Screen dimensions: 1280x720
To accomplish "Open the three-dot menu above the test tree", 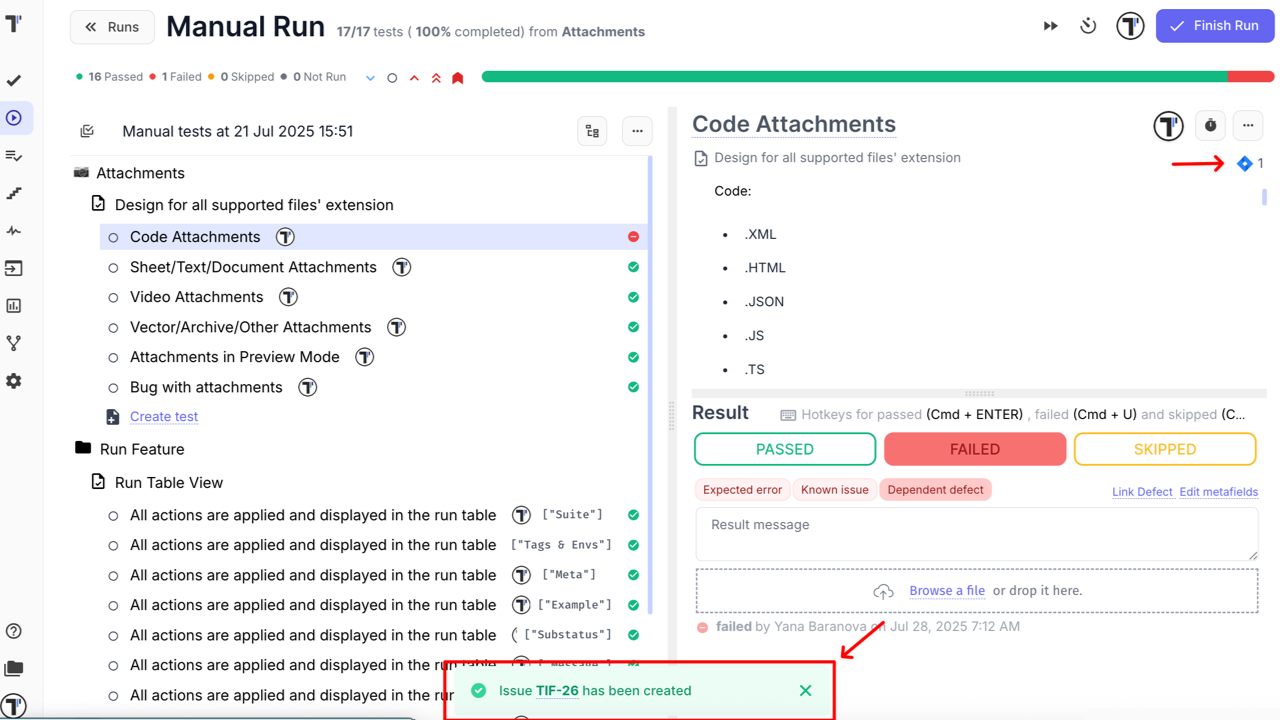I will [x=637, y=131].
